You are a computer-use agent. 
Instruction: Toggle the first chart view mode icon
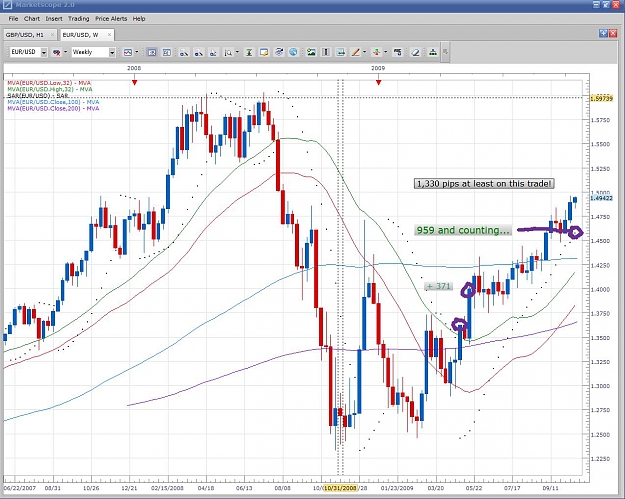coord(151,52)
